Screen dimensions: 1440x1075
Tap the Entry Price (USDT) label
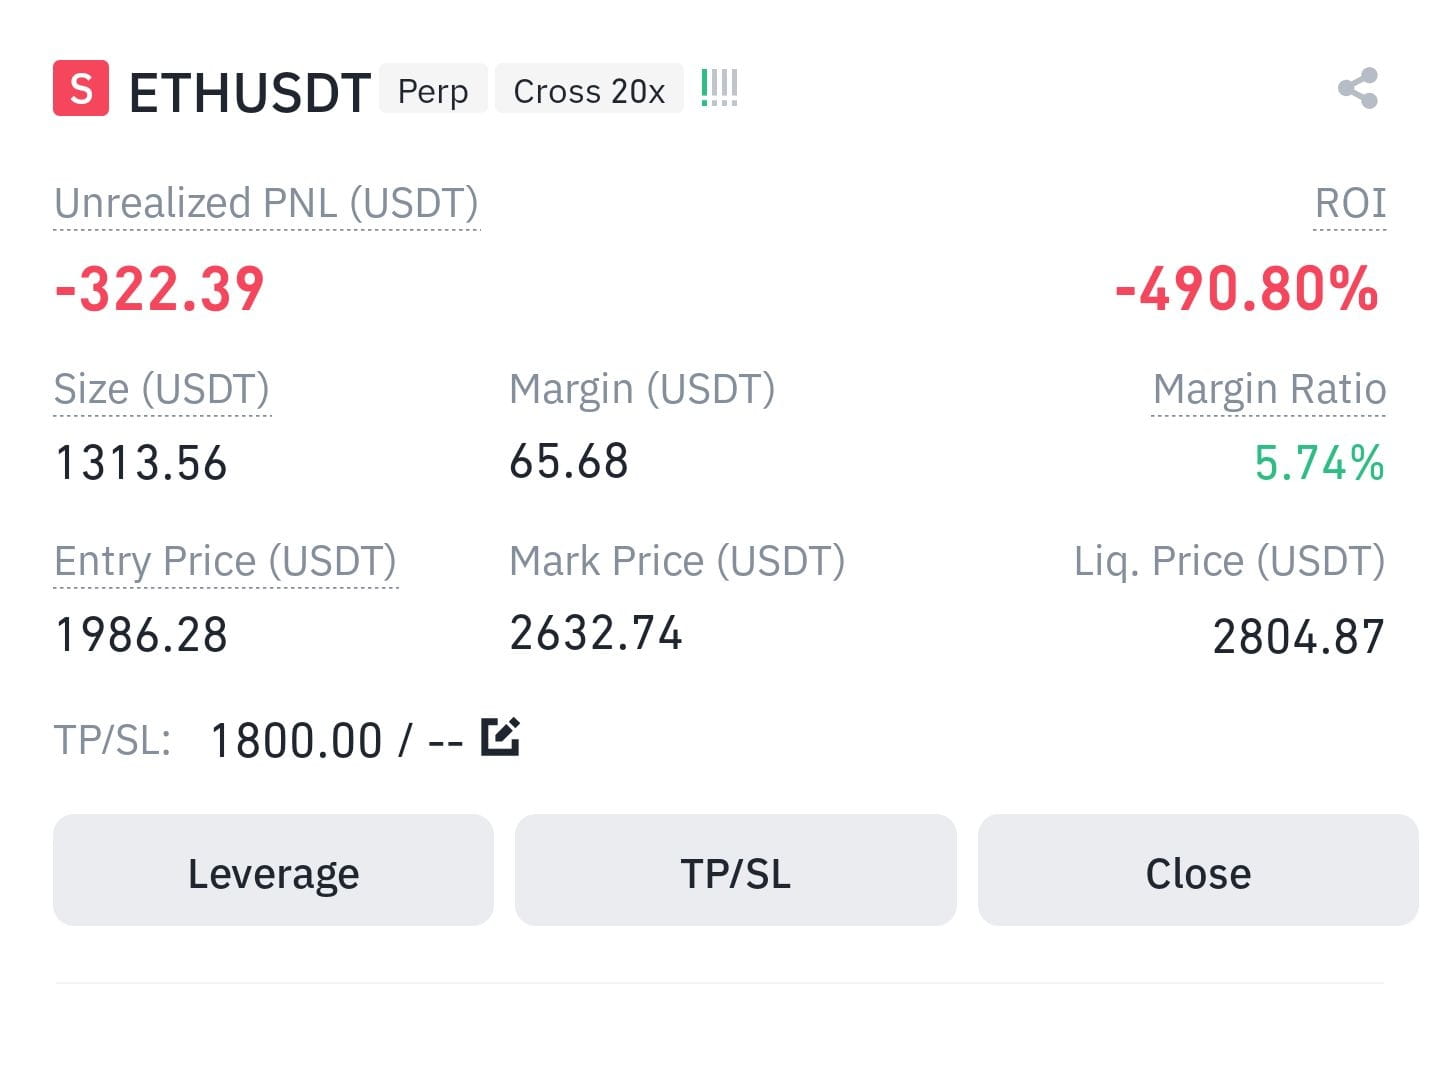coord(225,561)
